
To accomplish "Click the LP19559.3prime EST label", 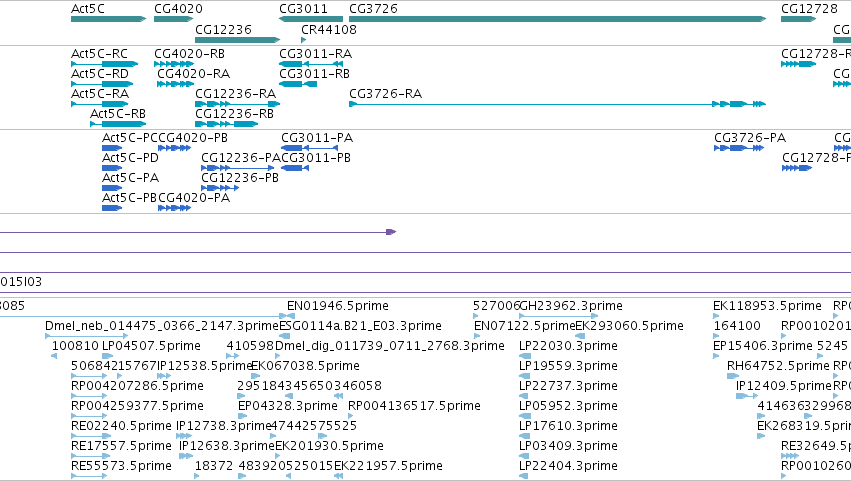I will point(568,366).
